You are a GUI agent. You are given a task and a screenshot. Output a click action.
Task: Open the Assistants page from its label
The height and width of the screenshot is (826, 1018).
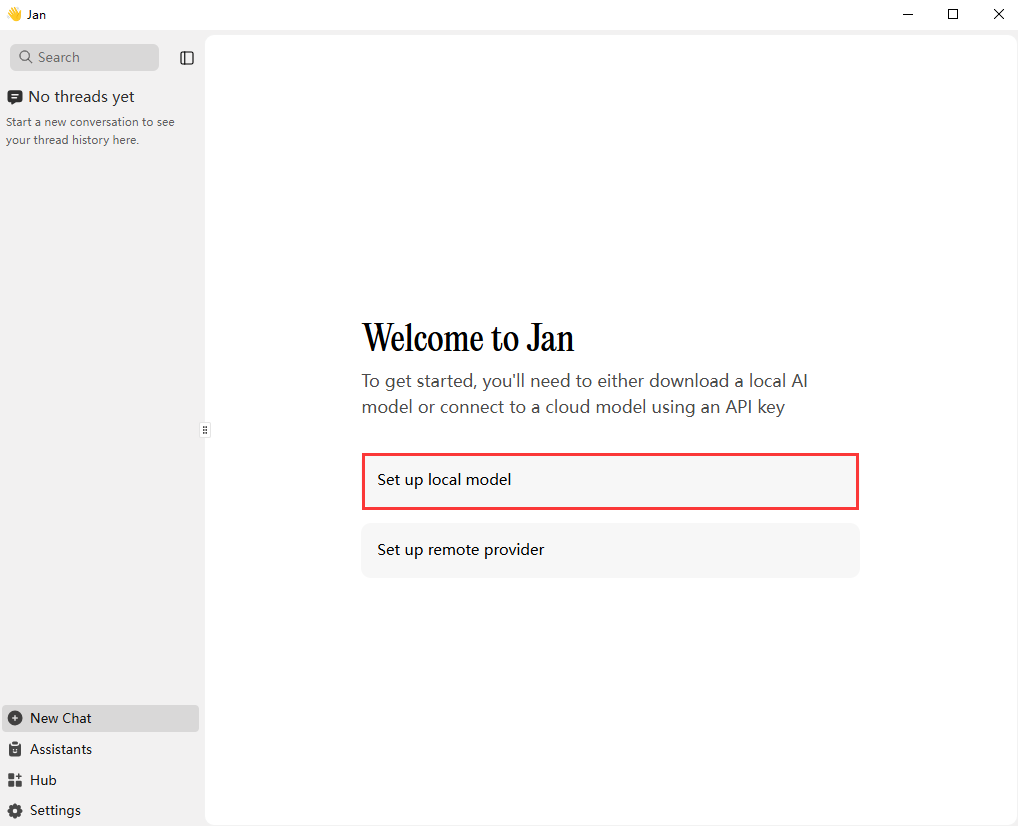click(x=61, y=749)
